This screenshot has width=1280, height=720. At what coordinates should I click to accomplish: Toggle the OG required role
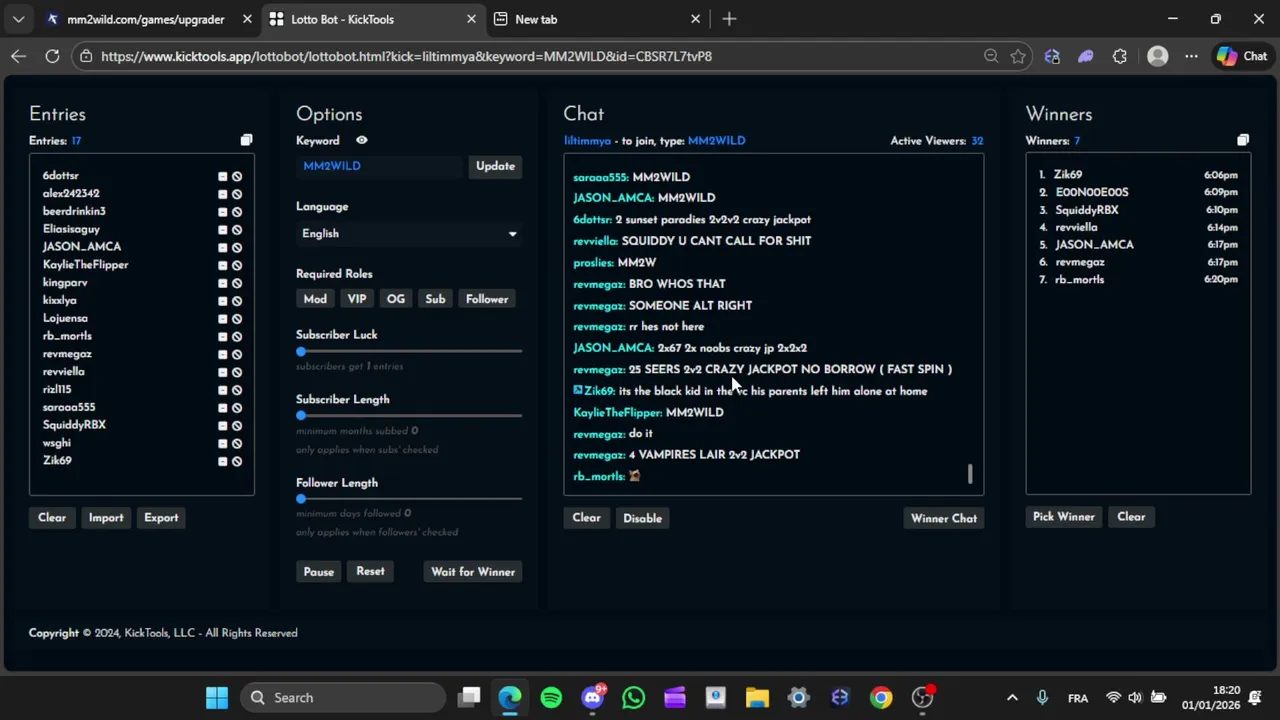coord(396,299)
